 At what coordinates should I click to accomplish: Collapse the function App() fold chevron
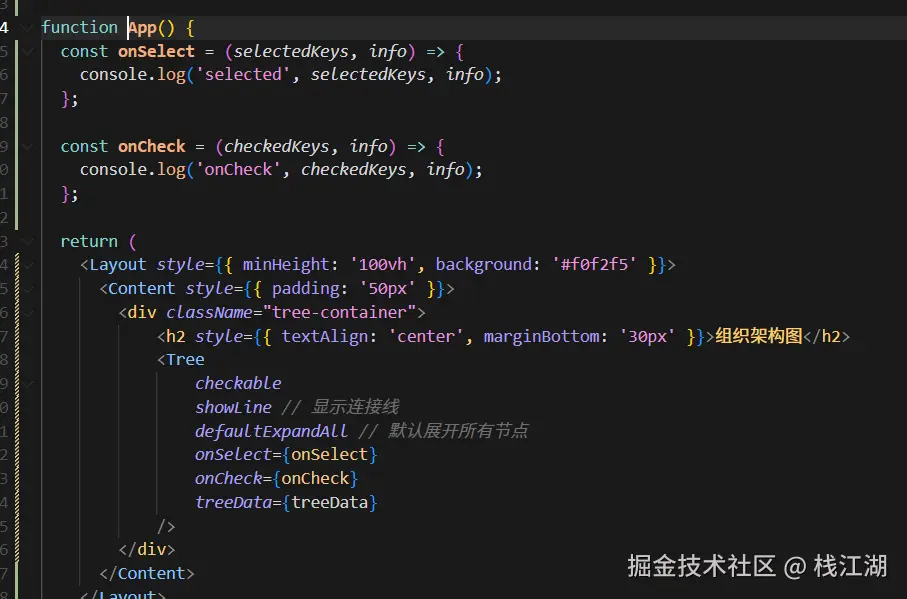coord(27,28)
